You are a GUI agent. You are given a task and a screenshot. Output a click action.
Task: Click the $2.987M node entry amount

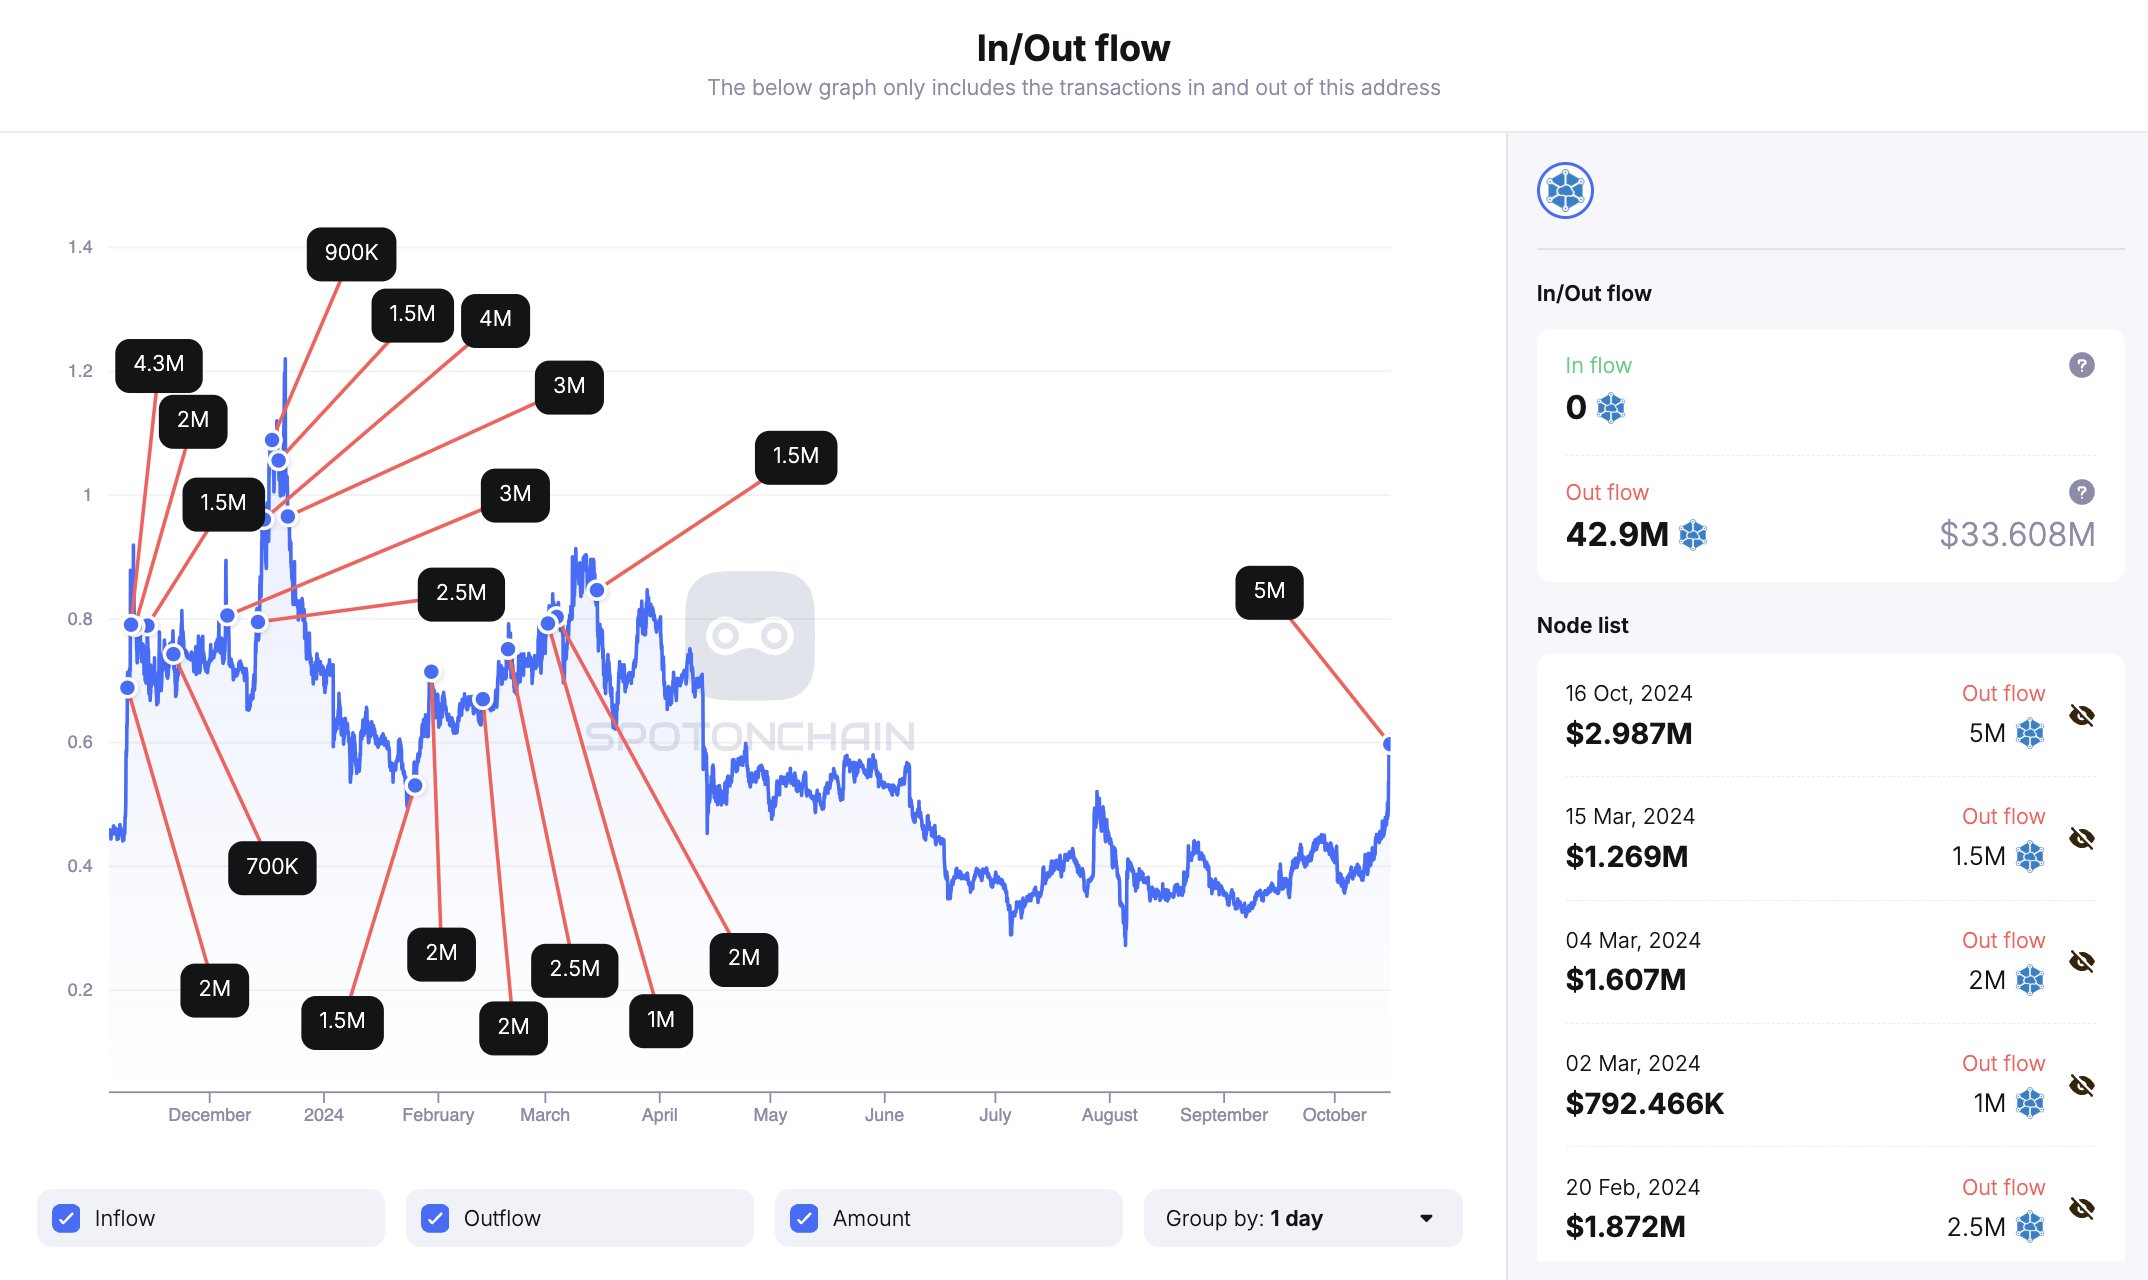pyautogui.click(x=1629, y=734)
